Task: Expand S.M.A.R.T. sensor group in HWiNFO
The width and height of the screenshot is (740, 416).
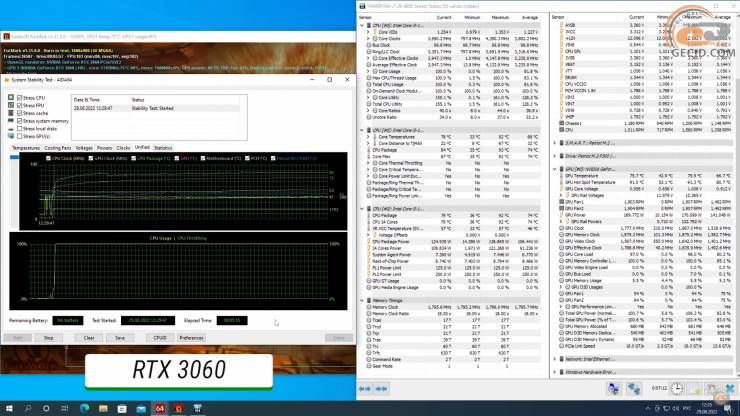Action: point(555,143)
